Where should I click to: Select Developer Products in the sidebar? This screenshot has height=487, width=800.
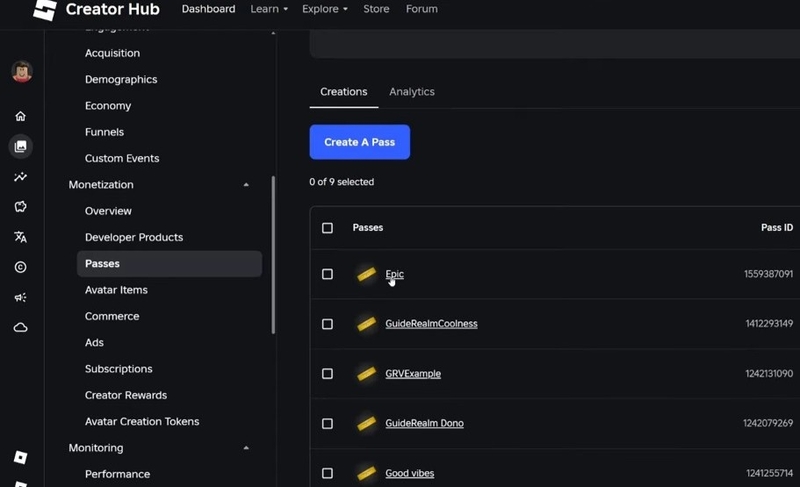click(134, 238)
